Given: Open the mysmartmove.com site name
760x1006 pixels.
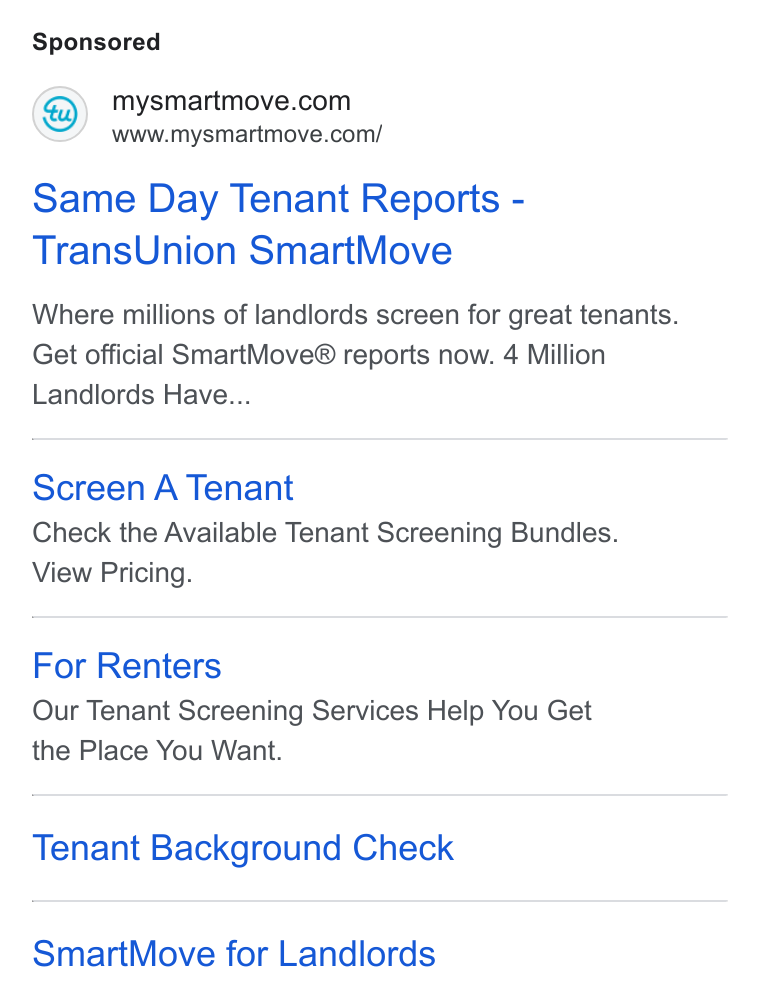Looking at the screenshot, I should pos(232,101).
